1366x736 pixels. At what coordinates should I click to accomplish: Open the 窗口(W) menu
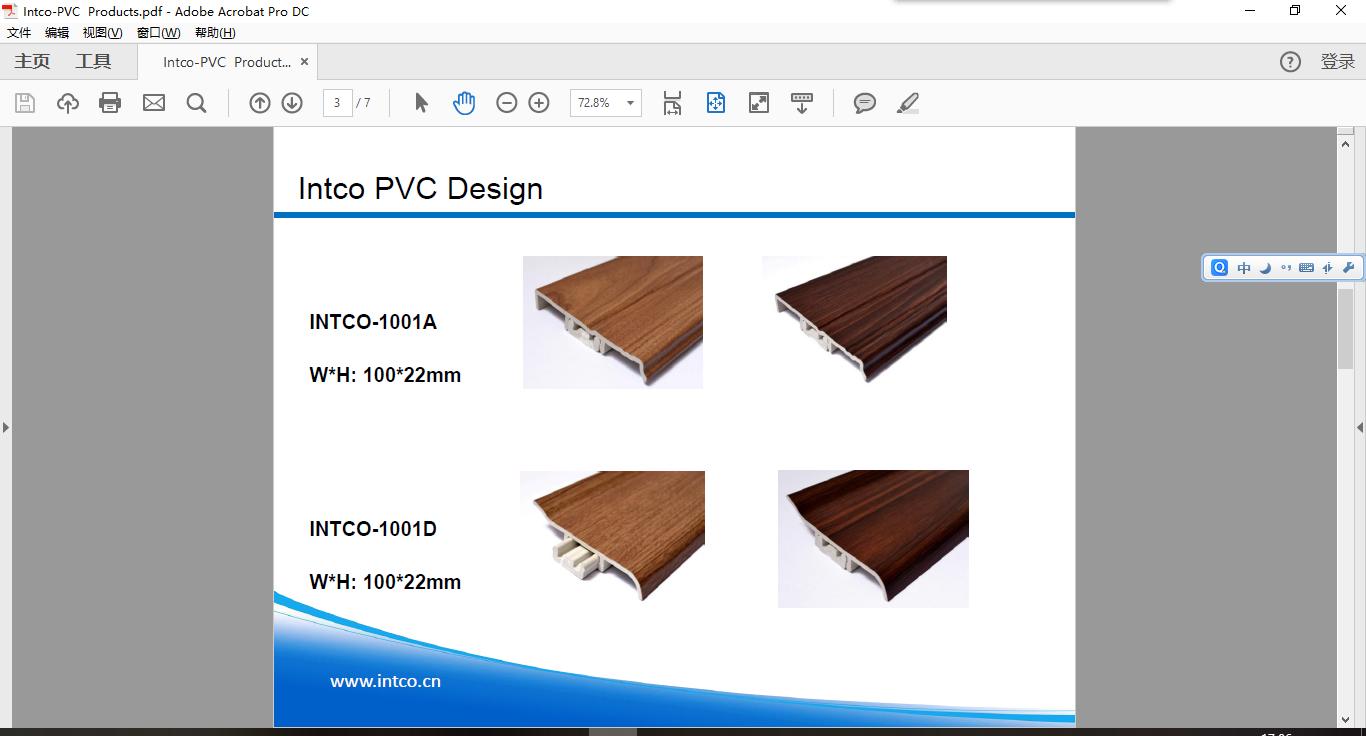point(158,33)
